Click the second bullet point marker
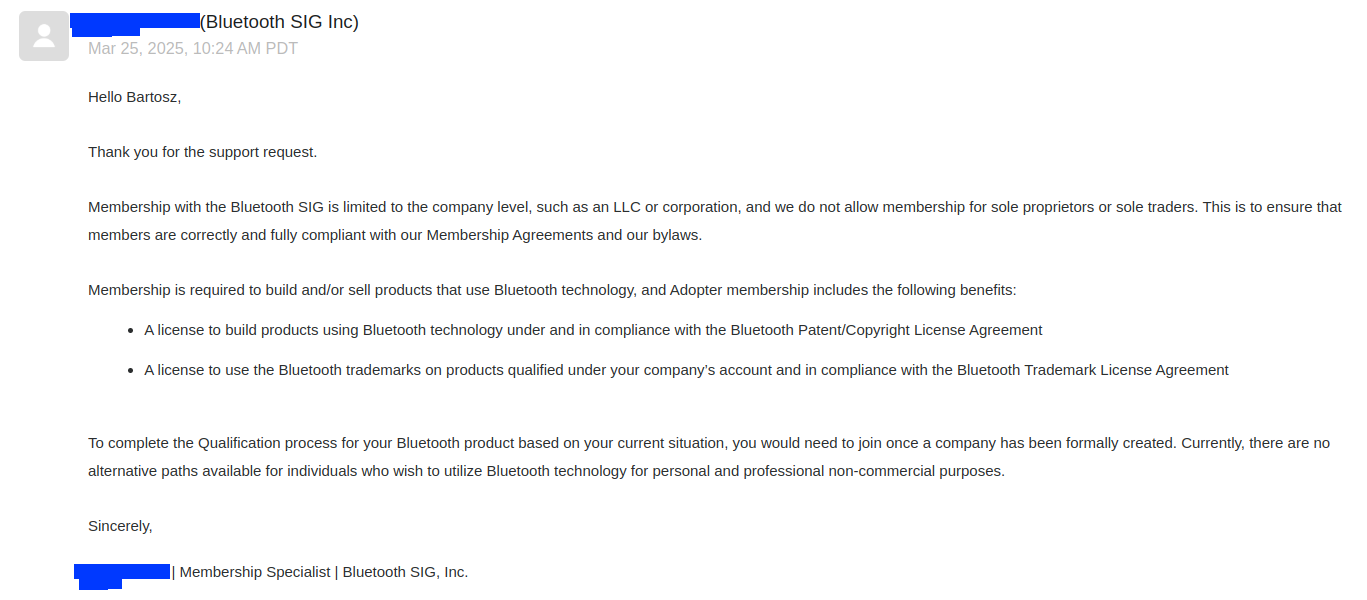1367x600 pixels. 131,370
